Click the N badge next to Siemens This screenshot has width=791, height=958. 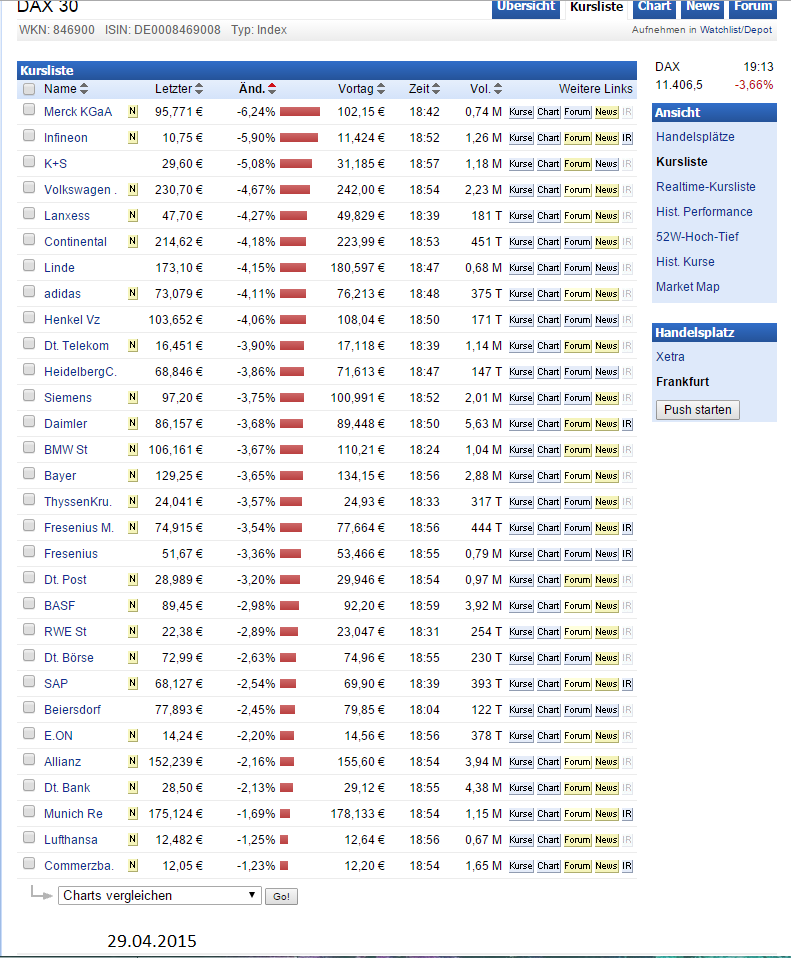(133, 397)
